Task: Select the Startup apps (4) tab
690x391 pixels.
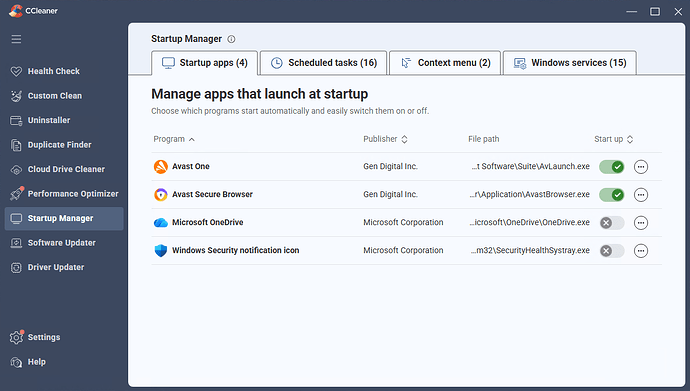Action: [x=205, y=63]
